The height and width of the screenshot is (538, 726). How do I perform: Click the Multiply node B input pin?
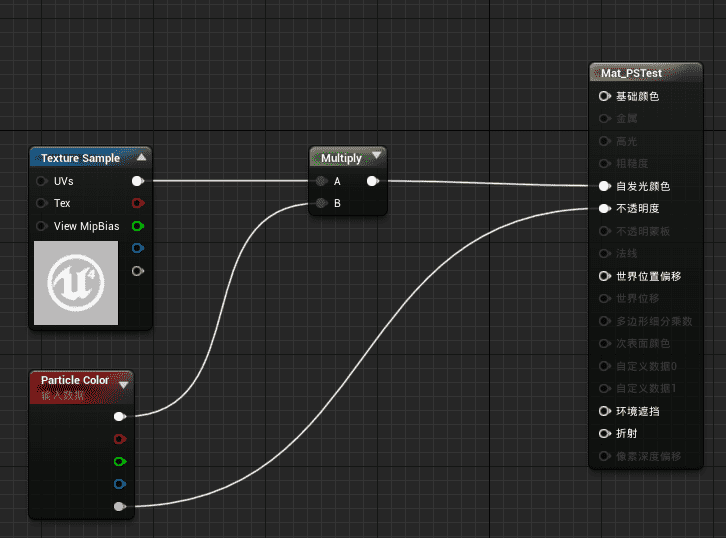(x=321, y=203)
